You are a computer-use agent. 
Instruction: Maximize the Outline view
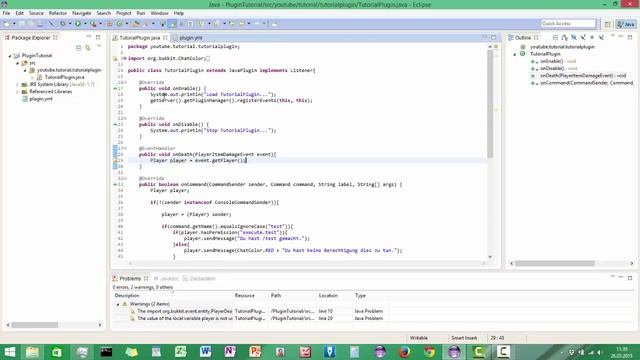pos(630,37)
